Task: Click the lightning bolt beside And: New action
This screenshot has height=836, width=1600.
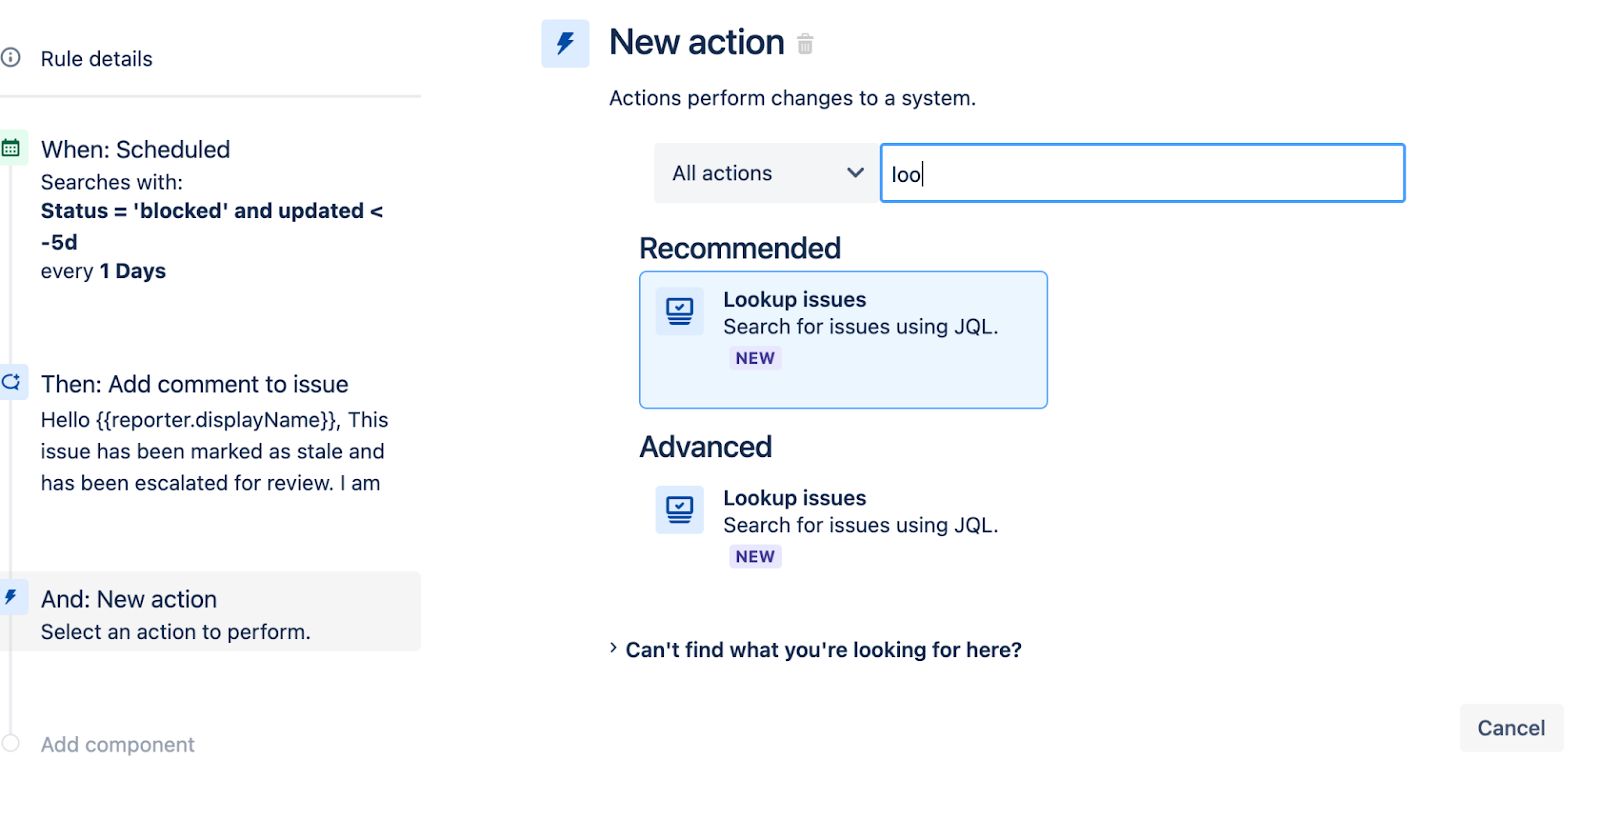Action: 11,597
